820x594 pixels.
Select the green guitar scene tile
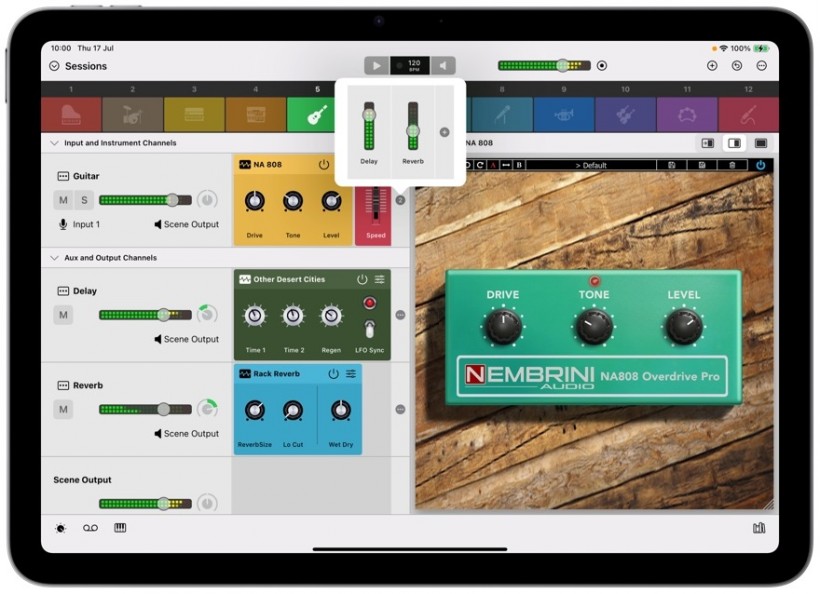click(312, 115)
